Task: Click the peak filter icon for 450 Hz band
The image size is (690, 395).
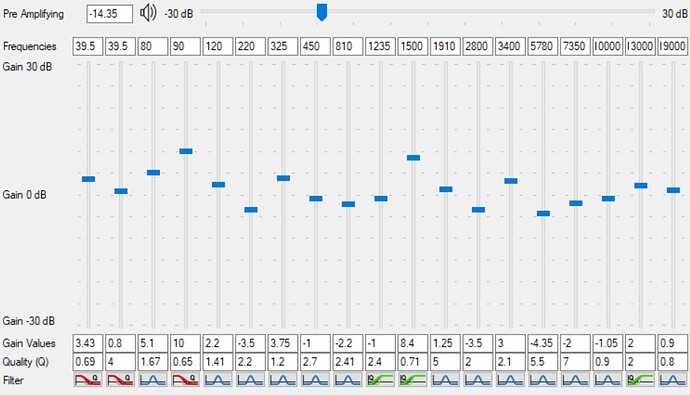Action: 316,380
